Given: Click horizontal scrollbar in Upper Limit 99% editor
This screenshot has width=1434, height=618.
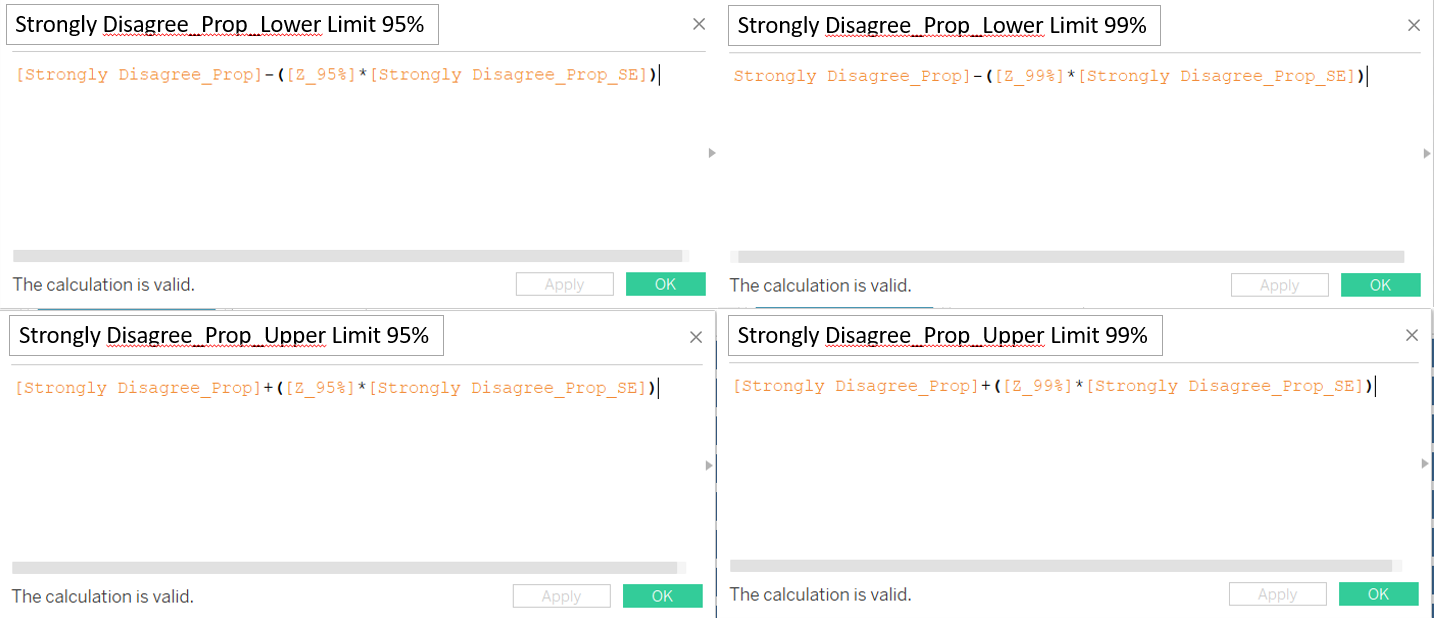Looking at the screenshot, I should pos(1061,566).
